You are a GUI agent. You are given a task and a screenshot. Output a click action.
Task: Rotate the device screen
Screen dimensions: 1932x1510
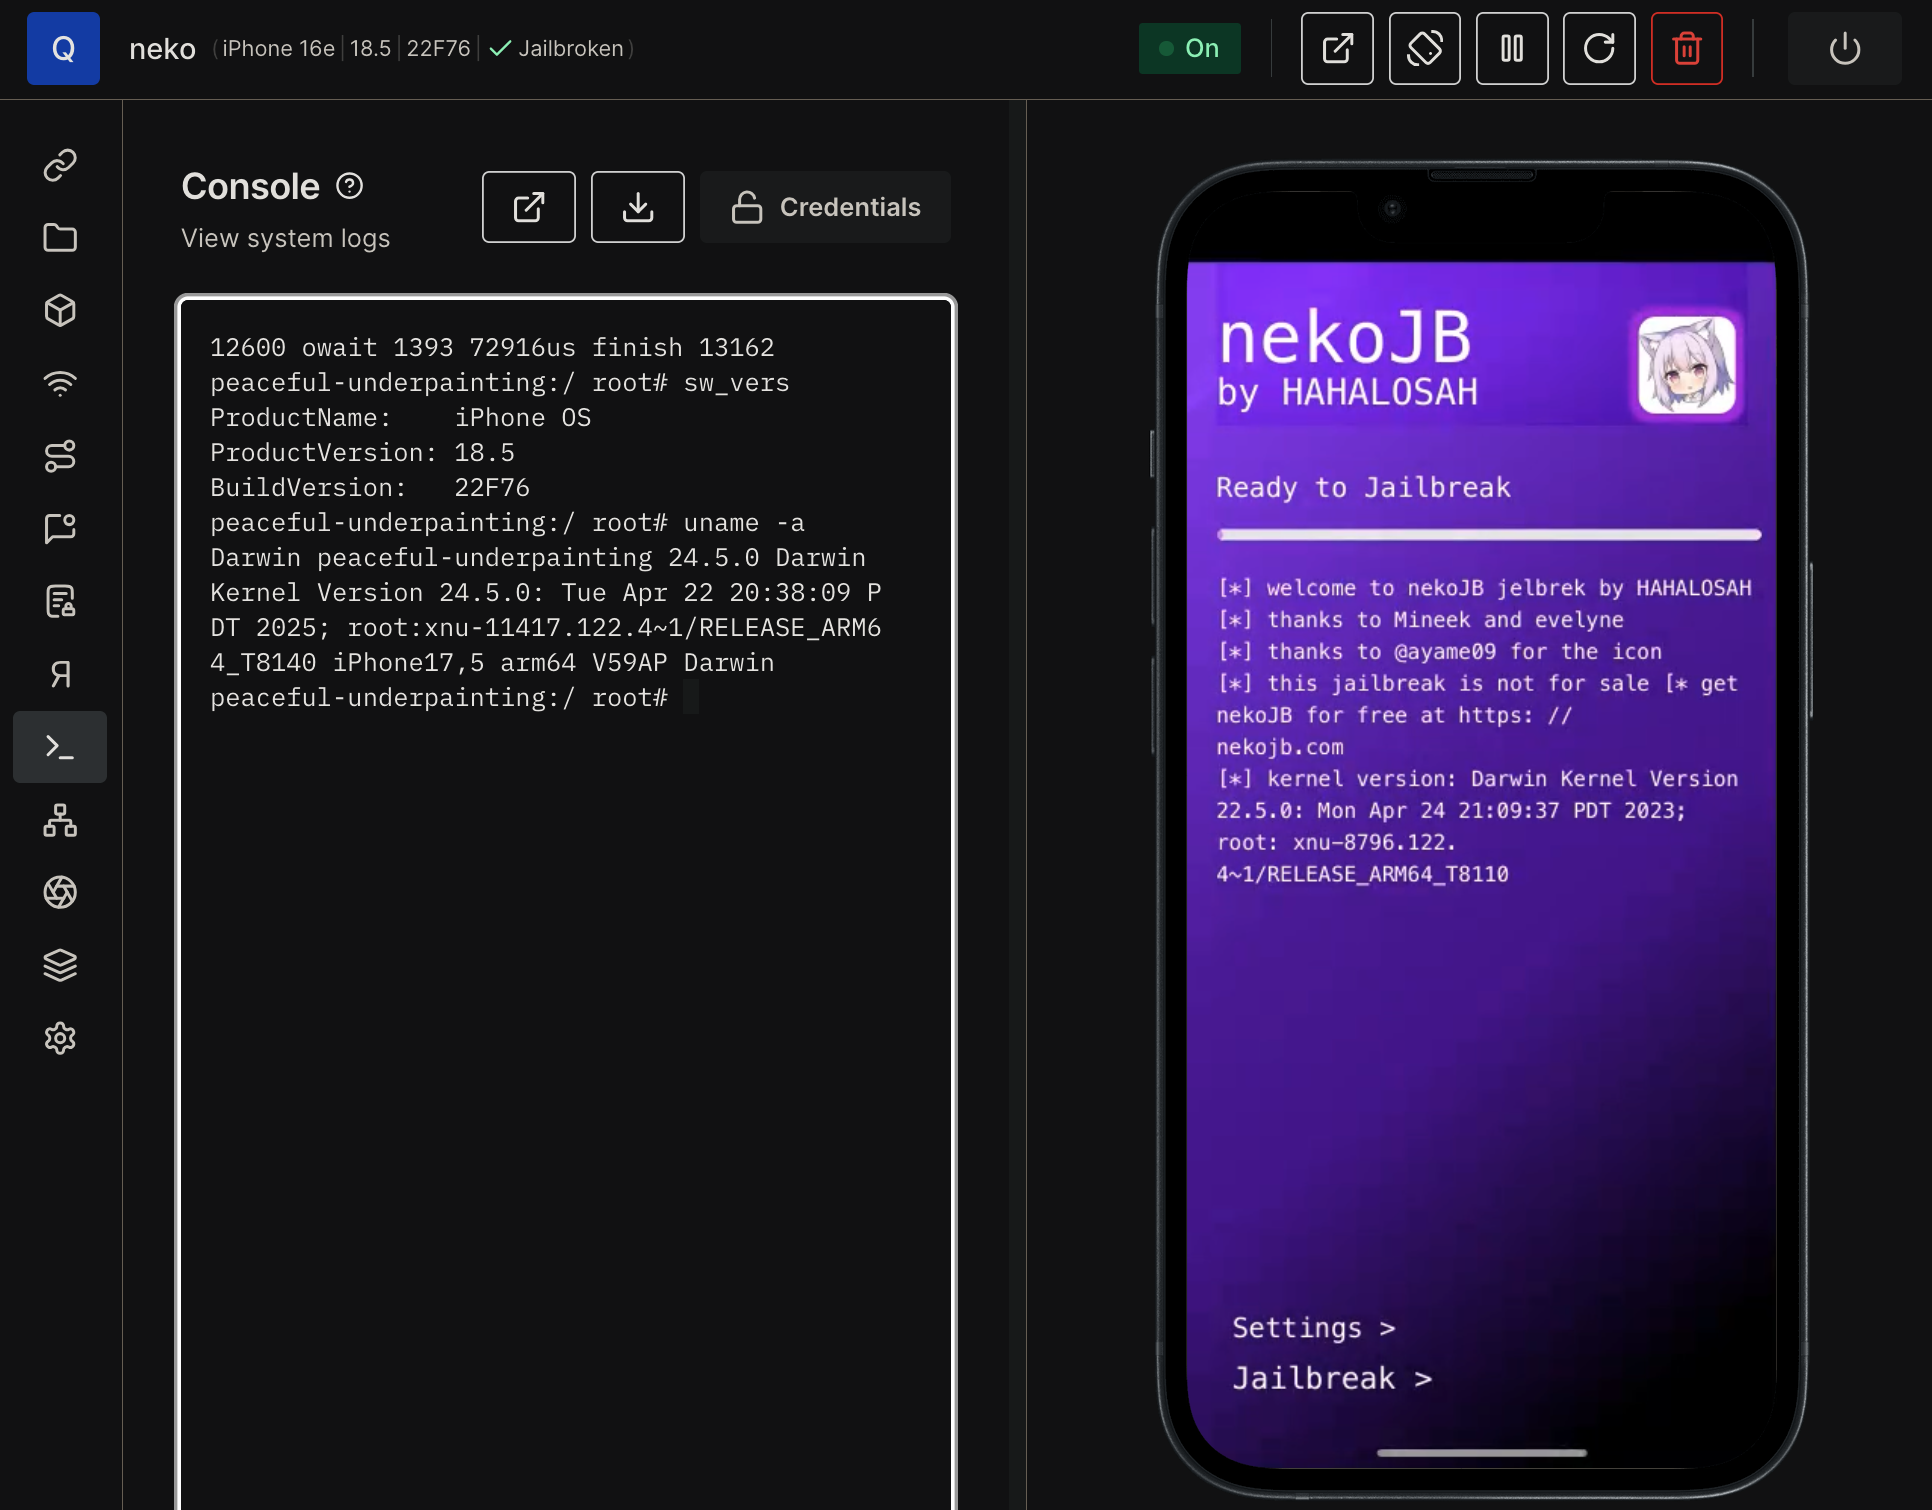[x=1424, y=48]
